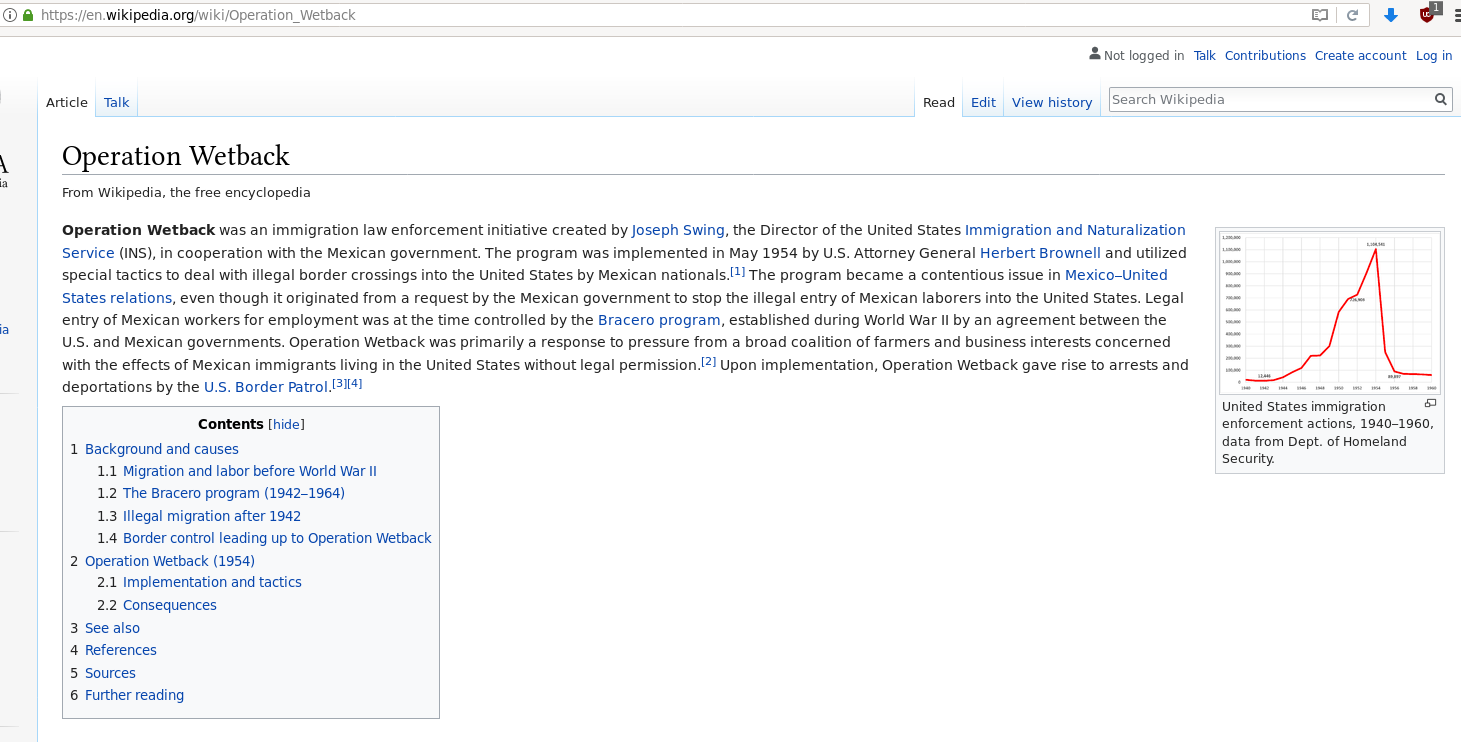
Task: Click the Operation Wetback page heading
Action: (x=176, y=156)
